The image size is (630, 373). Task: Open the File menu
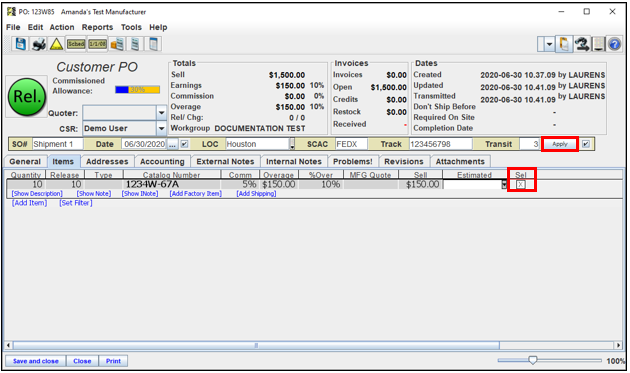tap(13, 27)
